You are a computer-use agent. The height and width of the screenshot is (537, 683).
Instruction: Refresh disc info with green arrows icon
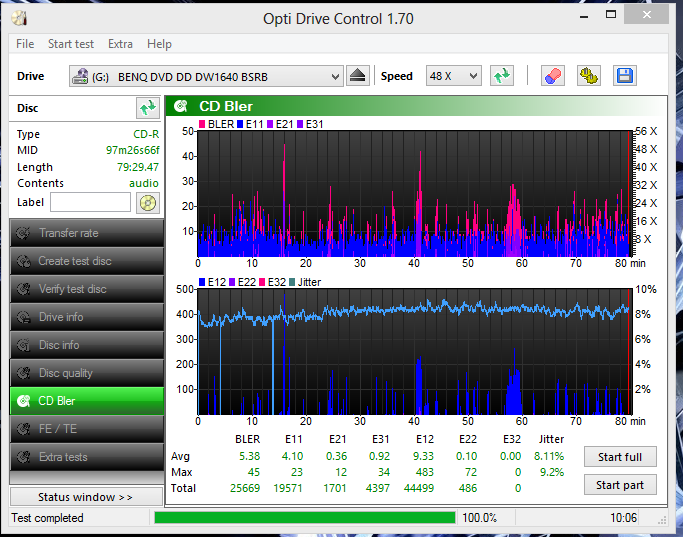148,108
